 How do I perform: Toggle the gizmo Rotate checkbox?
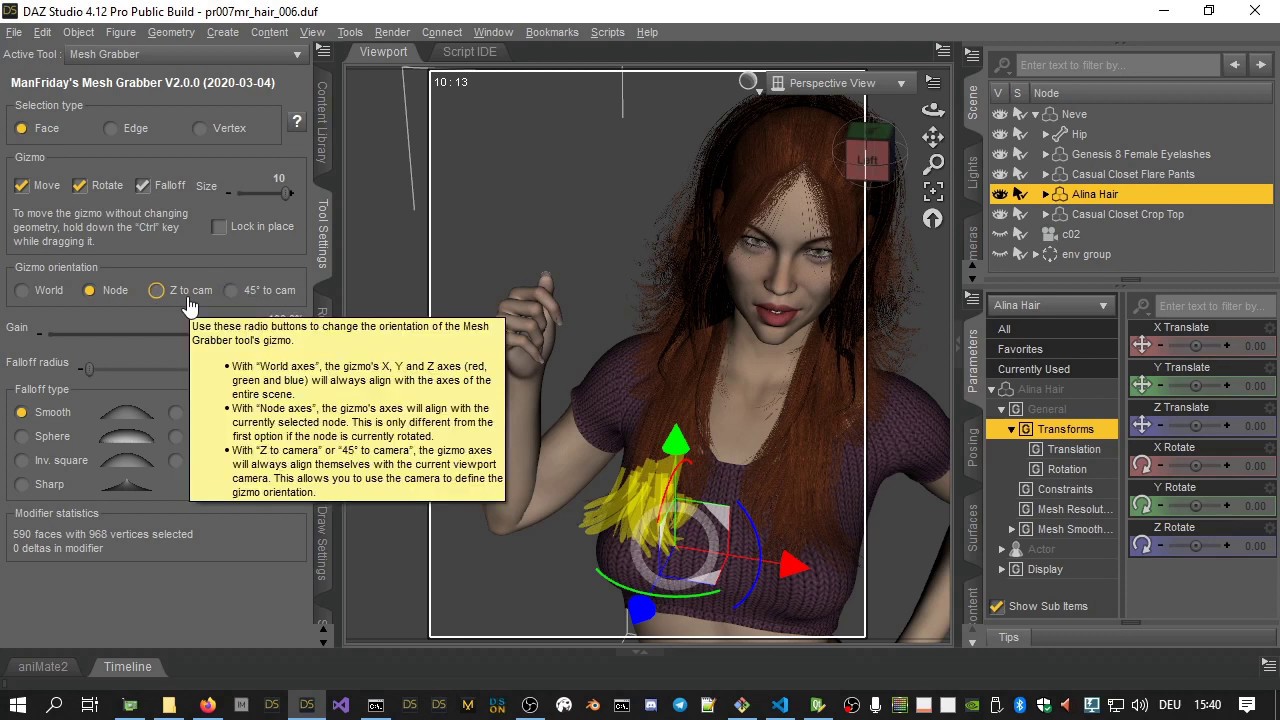coord(80,185)
